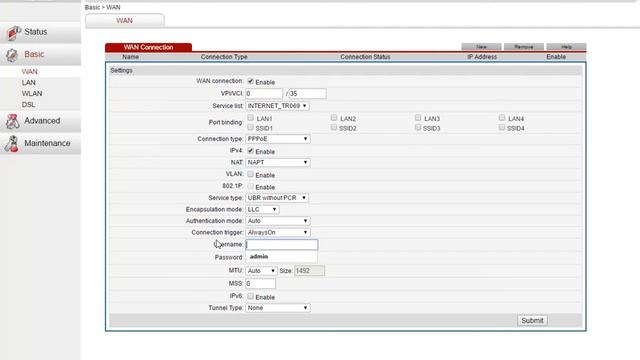The width and height of the screenshot is (640, 360).
Task: Open the NAT dropdown
Action: [x=278, y=162]
